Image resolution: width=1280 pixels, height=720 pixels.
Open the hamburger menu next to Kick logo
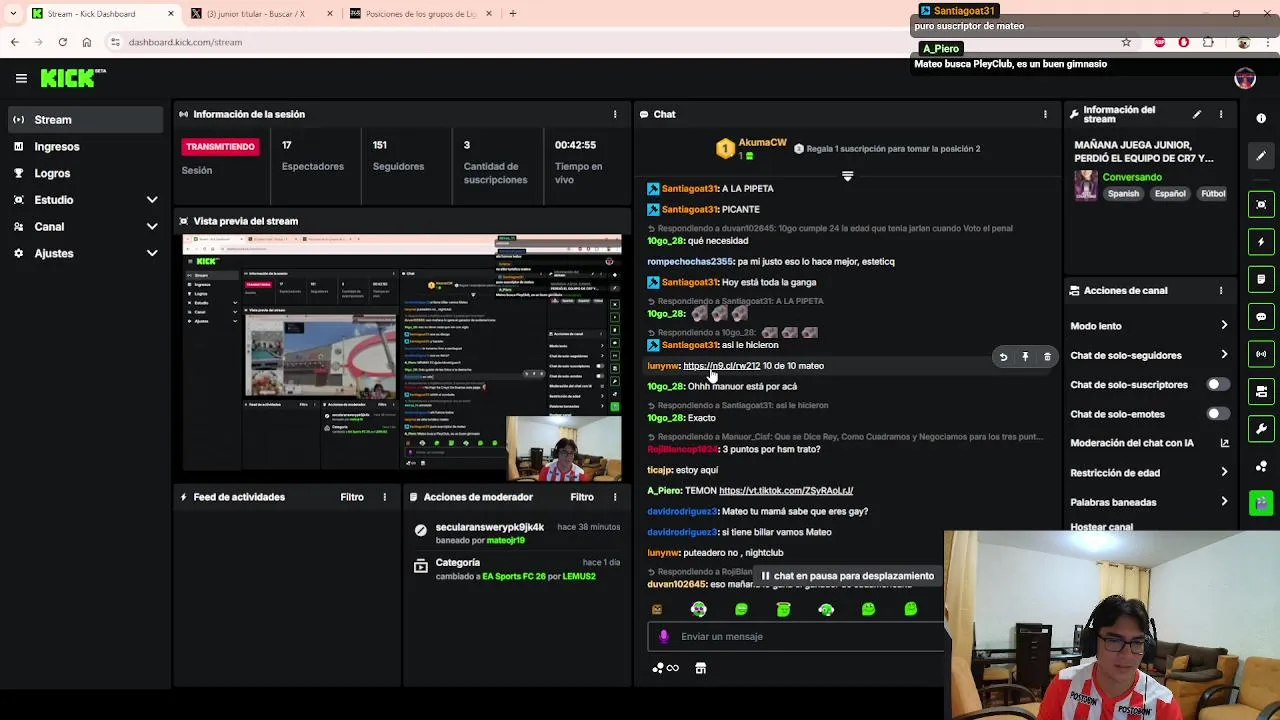tap(21, 78)
